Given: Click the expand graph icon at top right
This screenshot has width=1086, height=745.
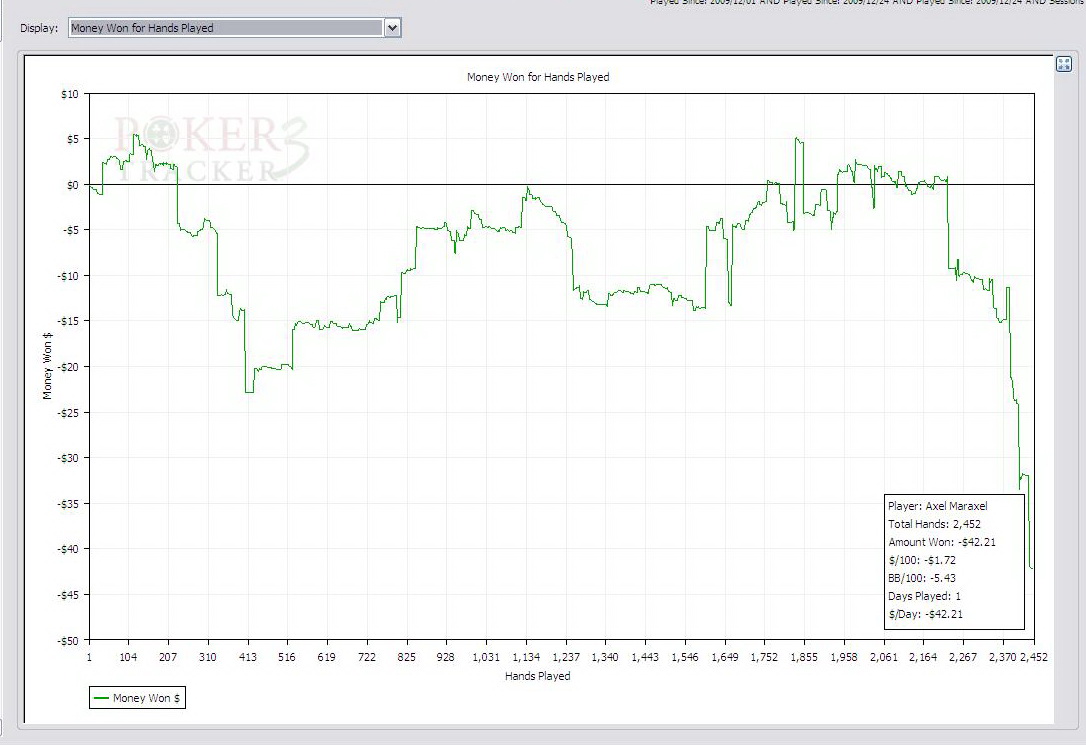Looking at the screenshot, I should pyautogui.click(x=1064, y=64).
